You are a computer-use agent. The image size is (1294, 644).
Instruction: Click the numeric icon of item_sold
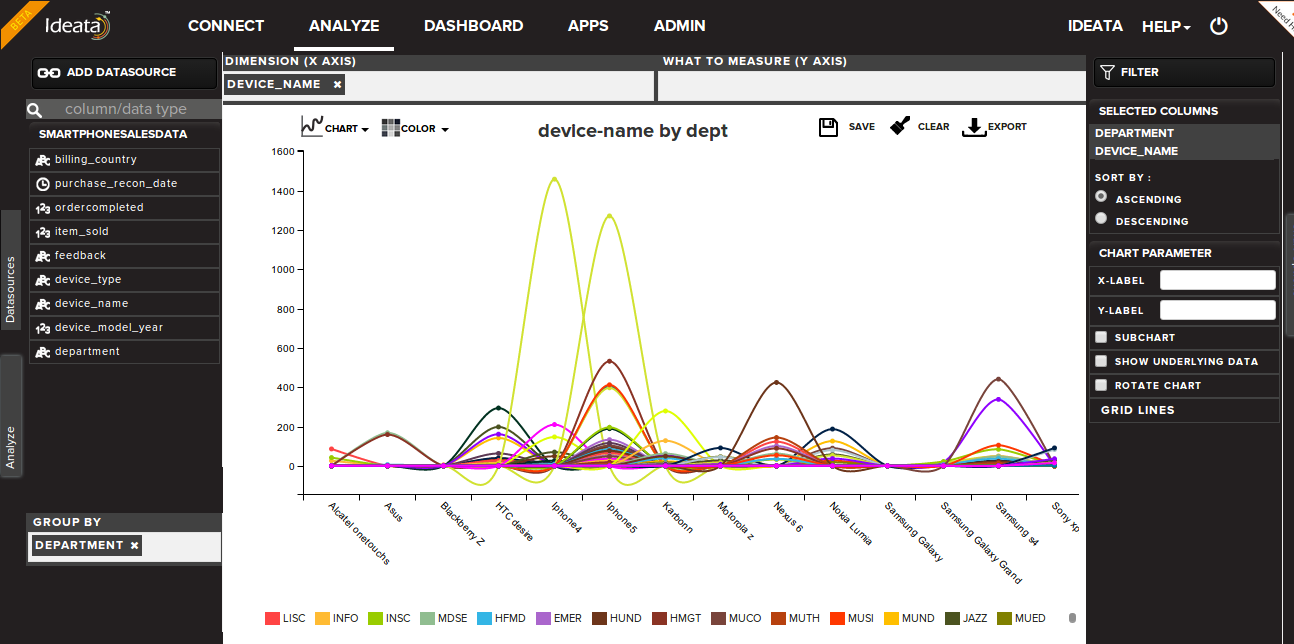tap(43, 232)
